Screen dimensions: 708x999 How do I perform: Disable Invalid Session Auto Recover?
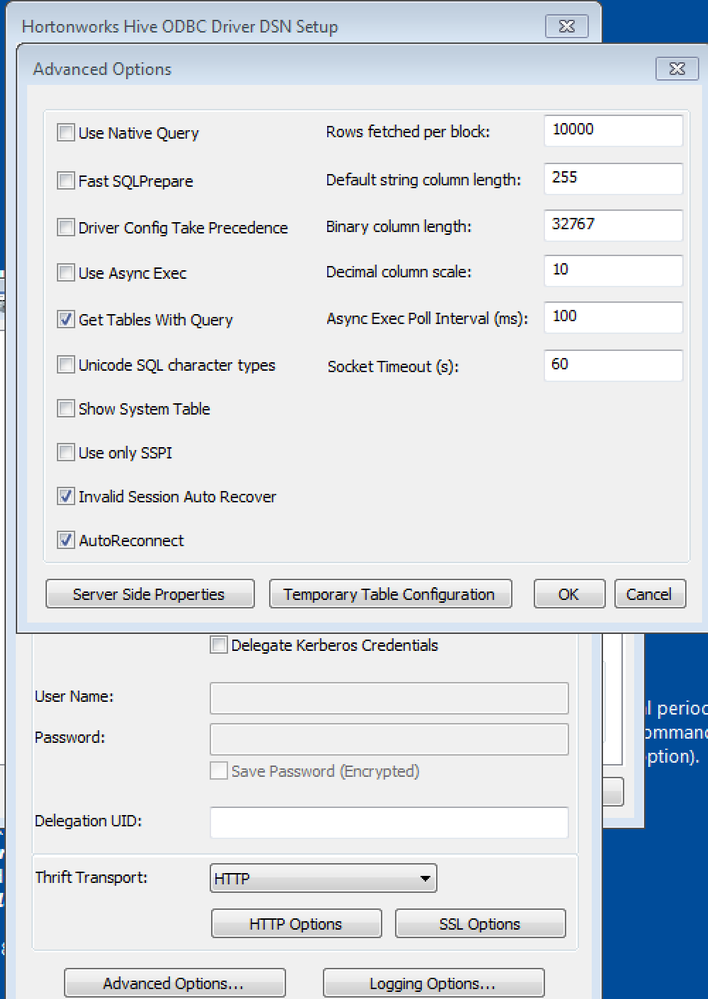tap(66, 496)
